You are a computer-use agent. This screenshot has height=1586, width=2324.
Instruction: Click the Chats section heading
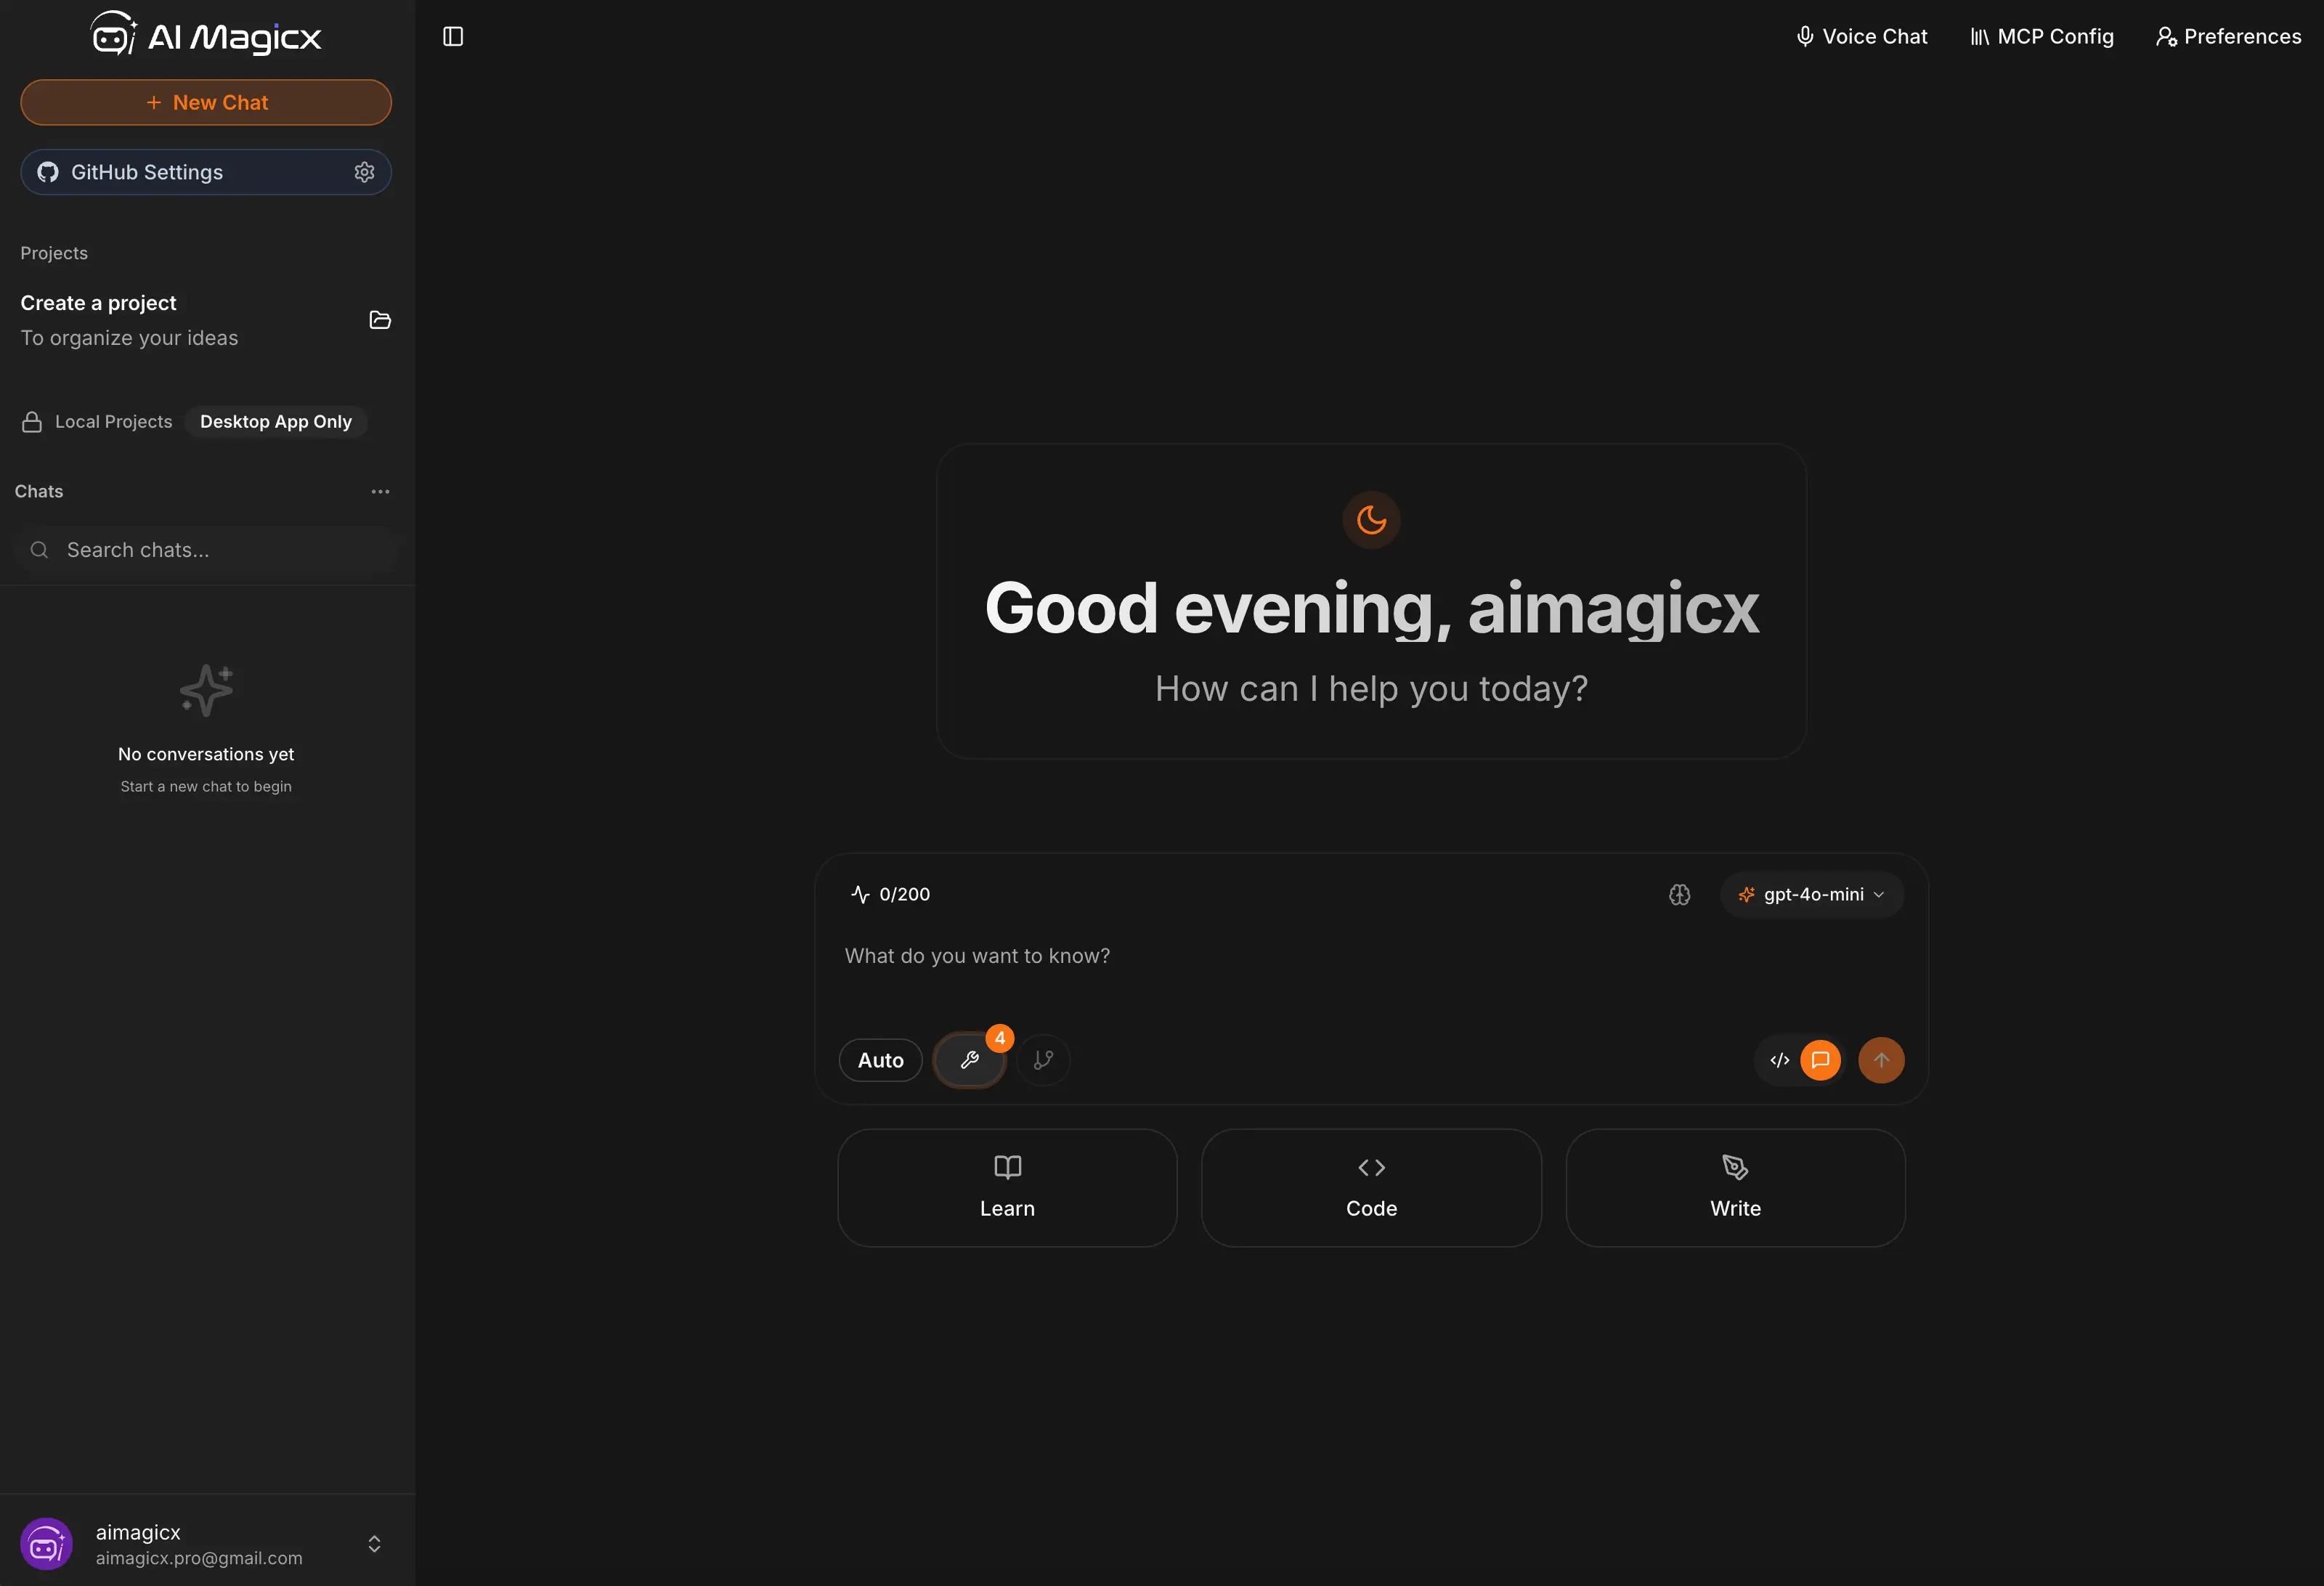pyautogui.click(x=39, y=491)
